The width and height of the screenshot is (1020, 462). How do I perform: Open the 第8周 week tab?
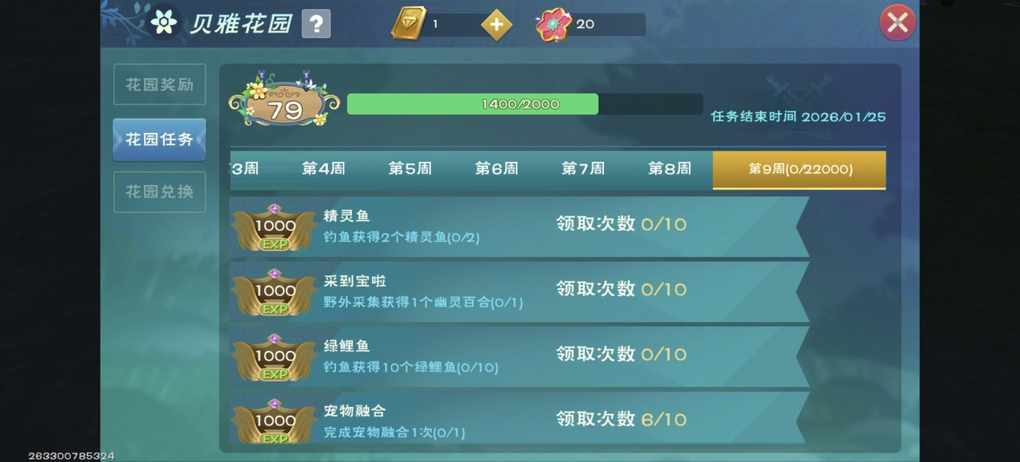[669, 169]
